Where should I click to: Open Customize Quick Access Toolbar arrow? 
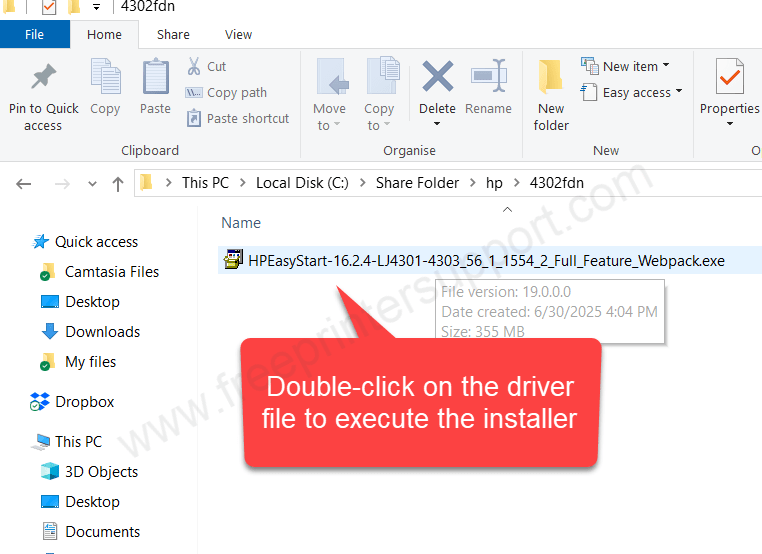point(97,7)
